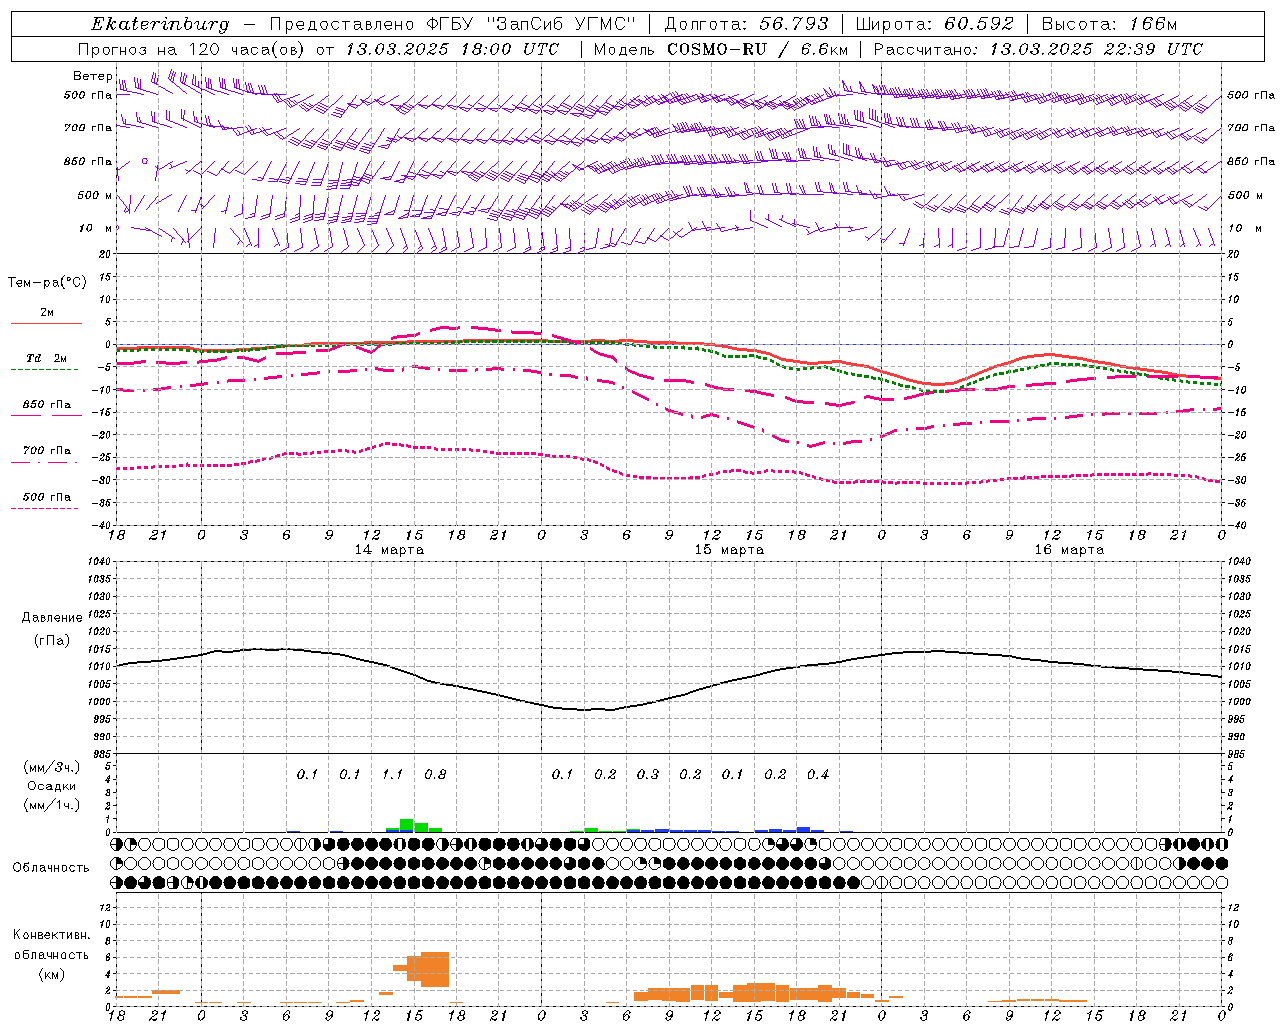Select the 'Тем-ра(°C)' temperature panel label

tap(47, 283)
